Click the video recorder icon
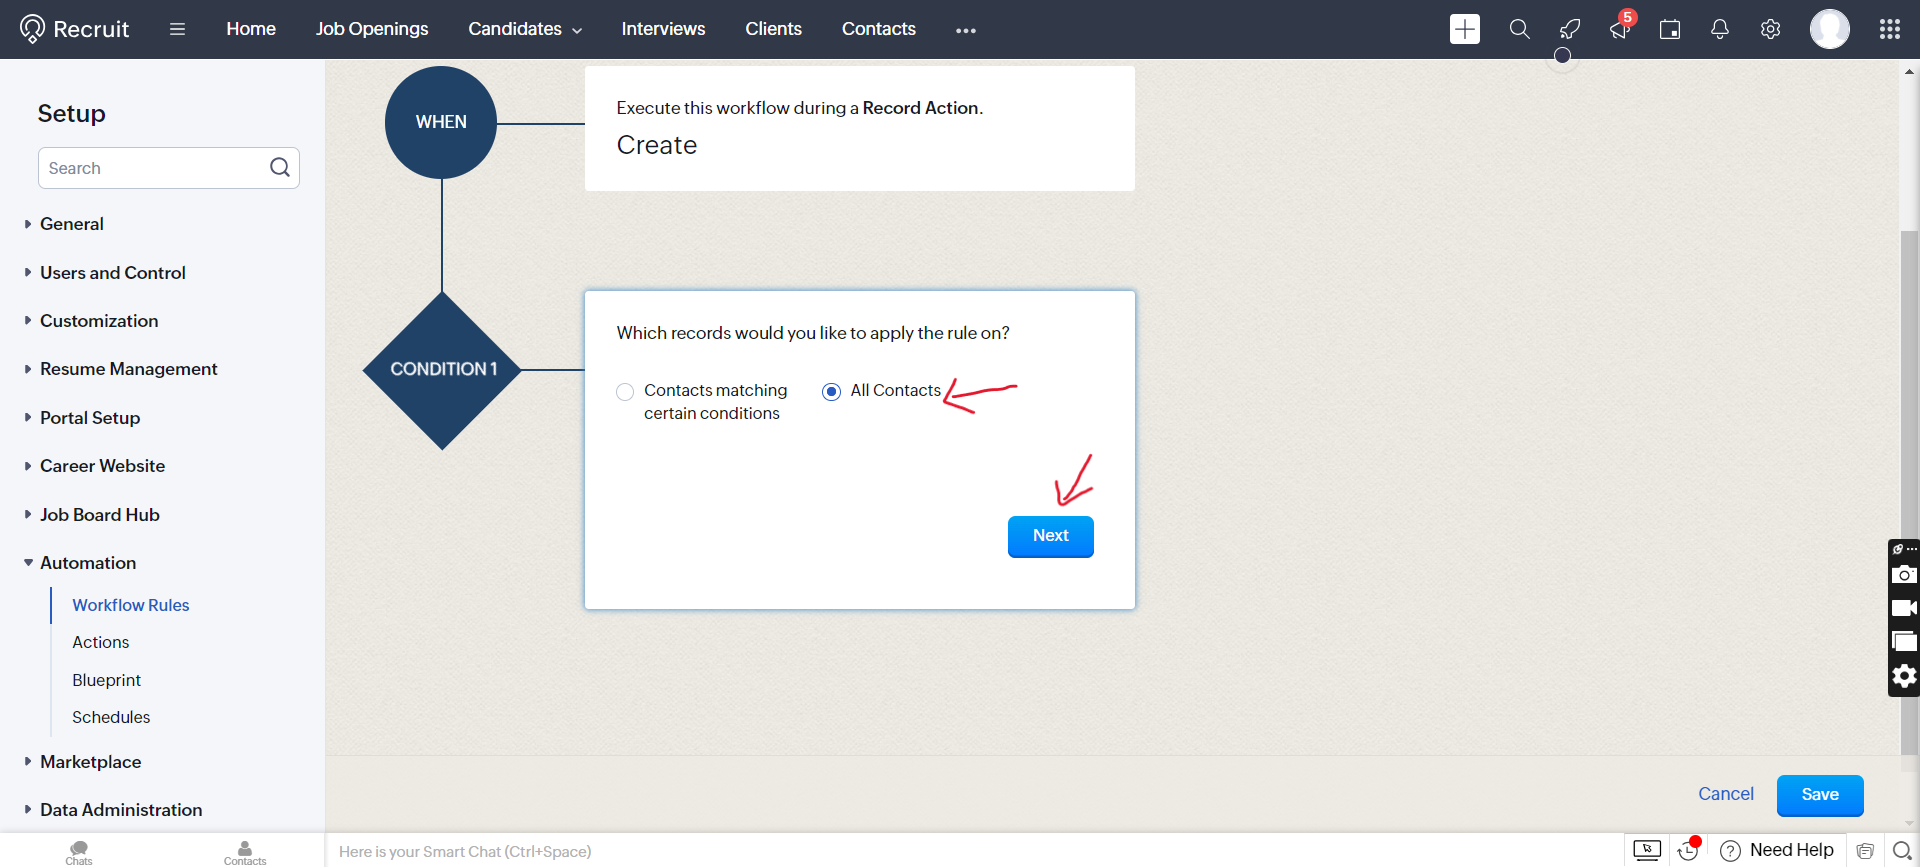 click(1904, 608)
